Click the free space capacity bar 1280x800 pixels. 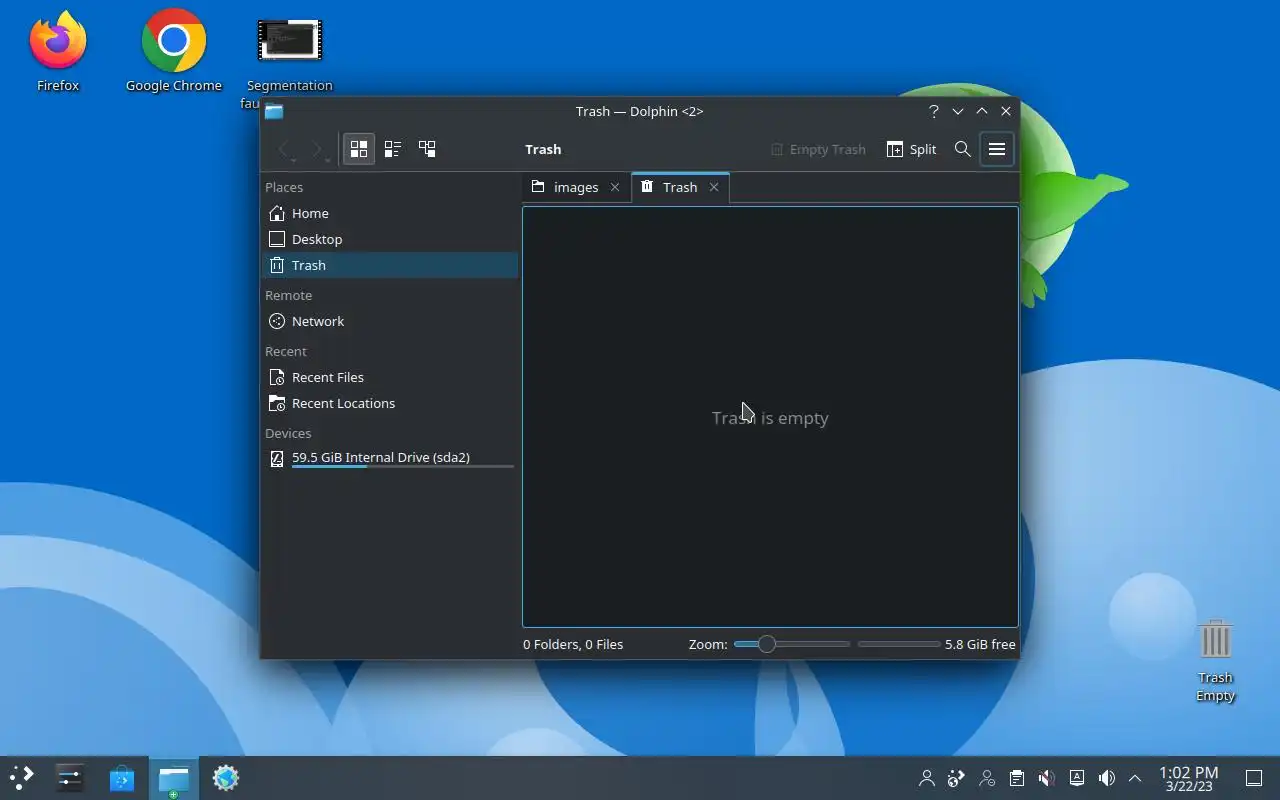click(898, 644)
